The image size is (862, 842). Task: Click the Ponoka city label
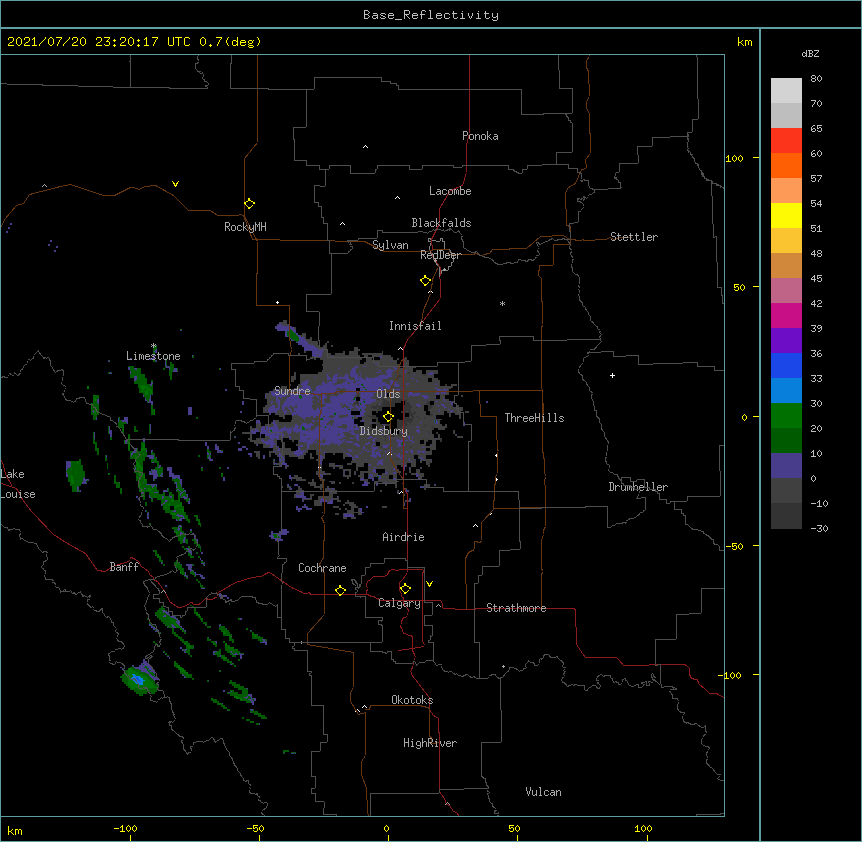point(480,136)
